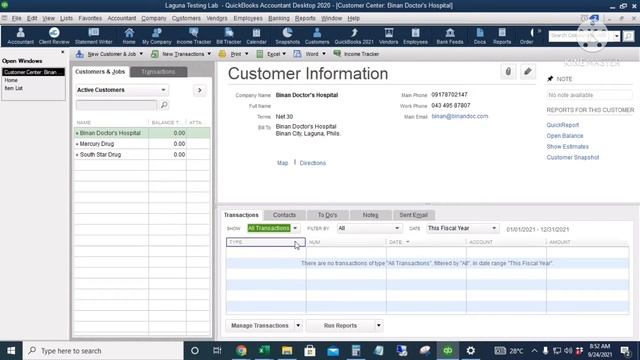
Task: Open the Vendors center icon
Action: 388,36
